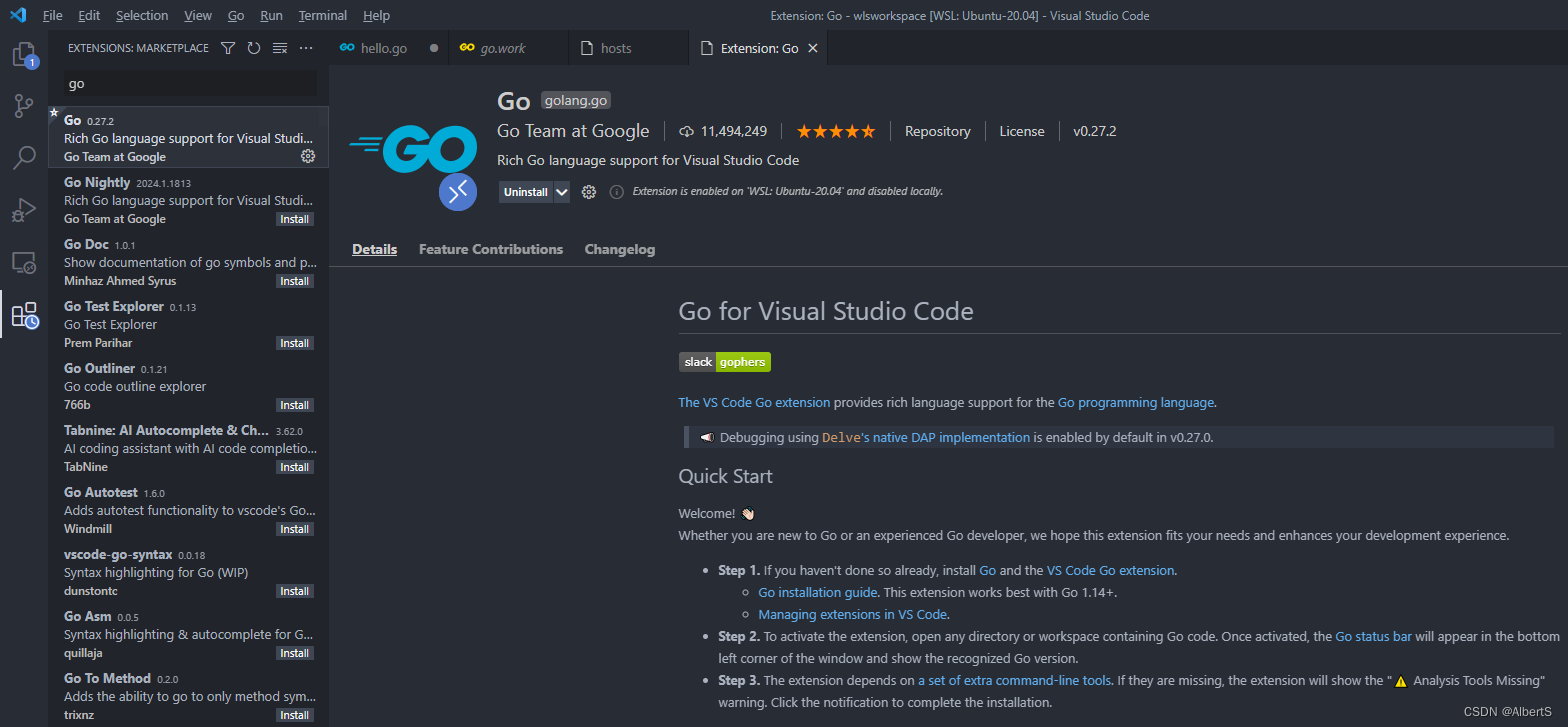Clear extensions search results icon

tap(280, 48)
